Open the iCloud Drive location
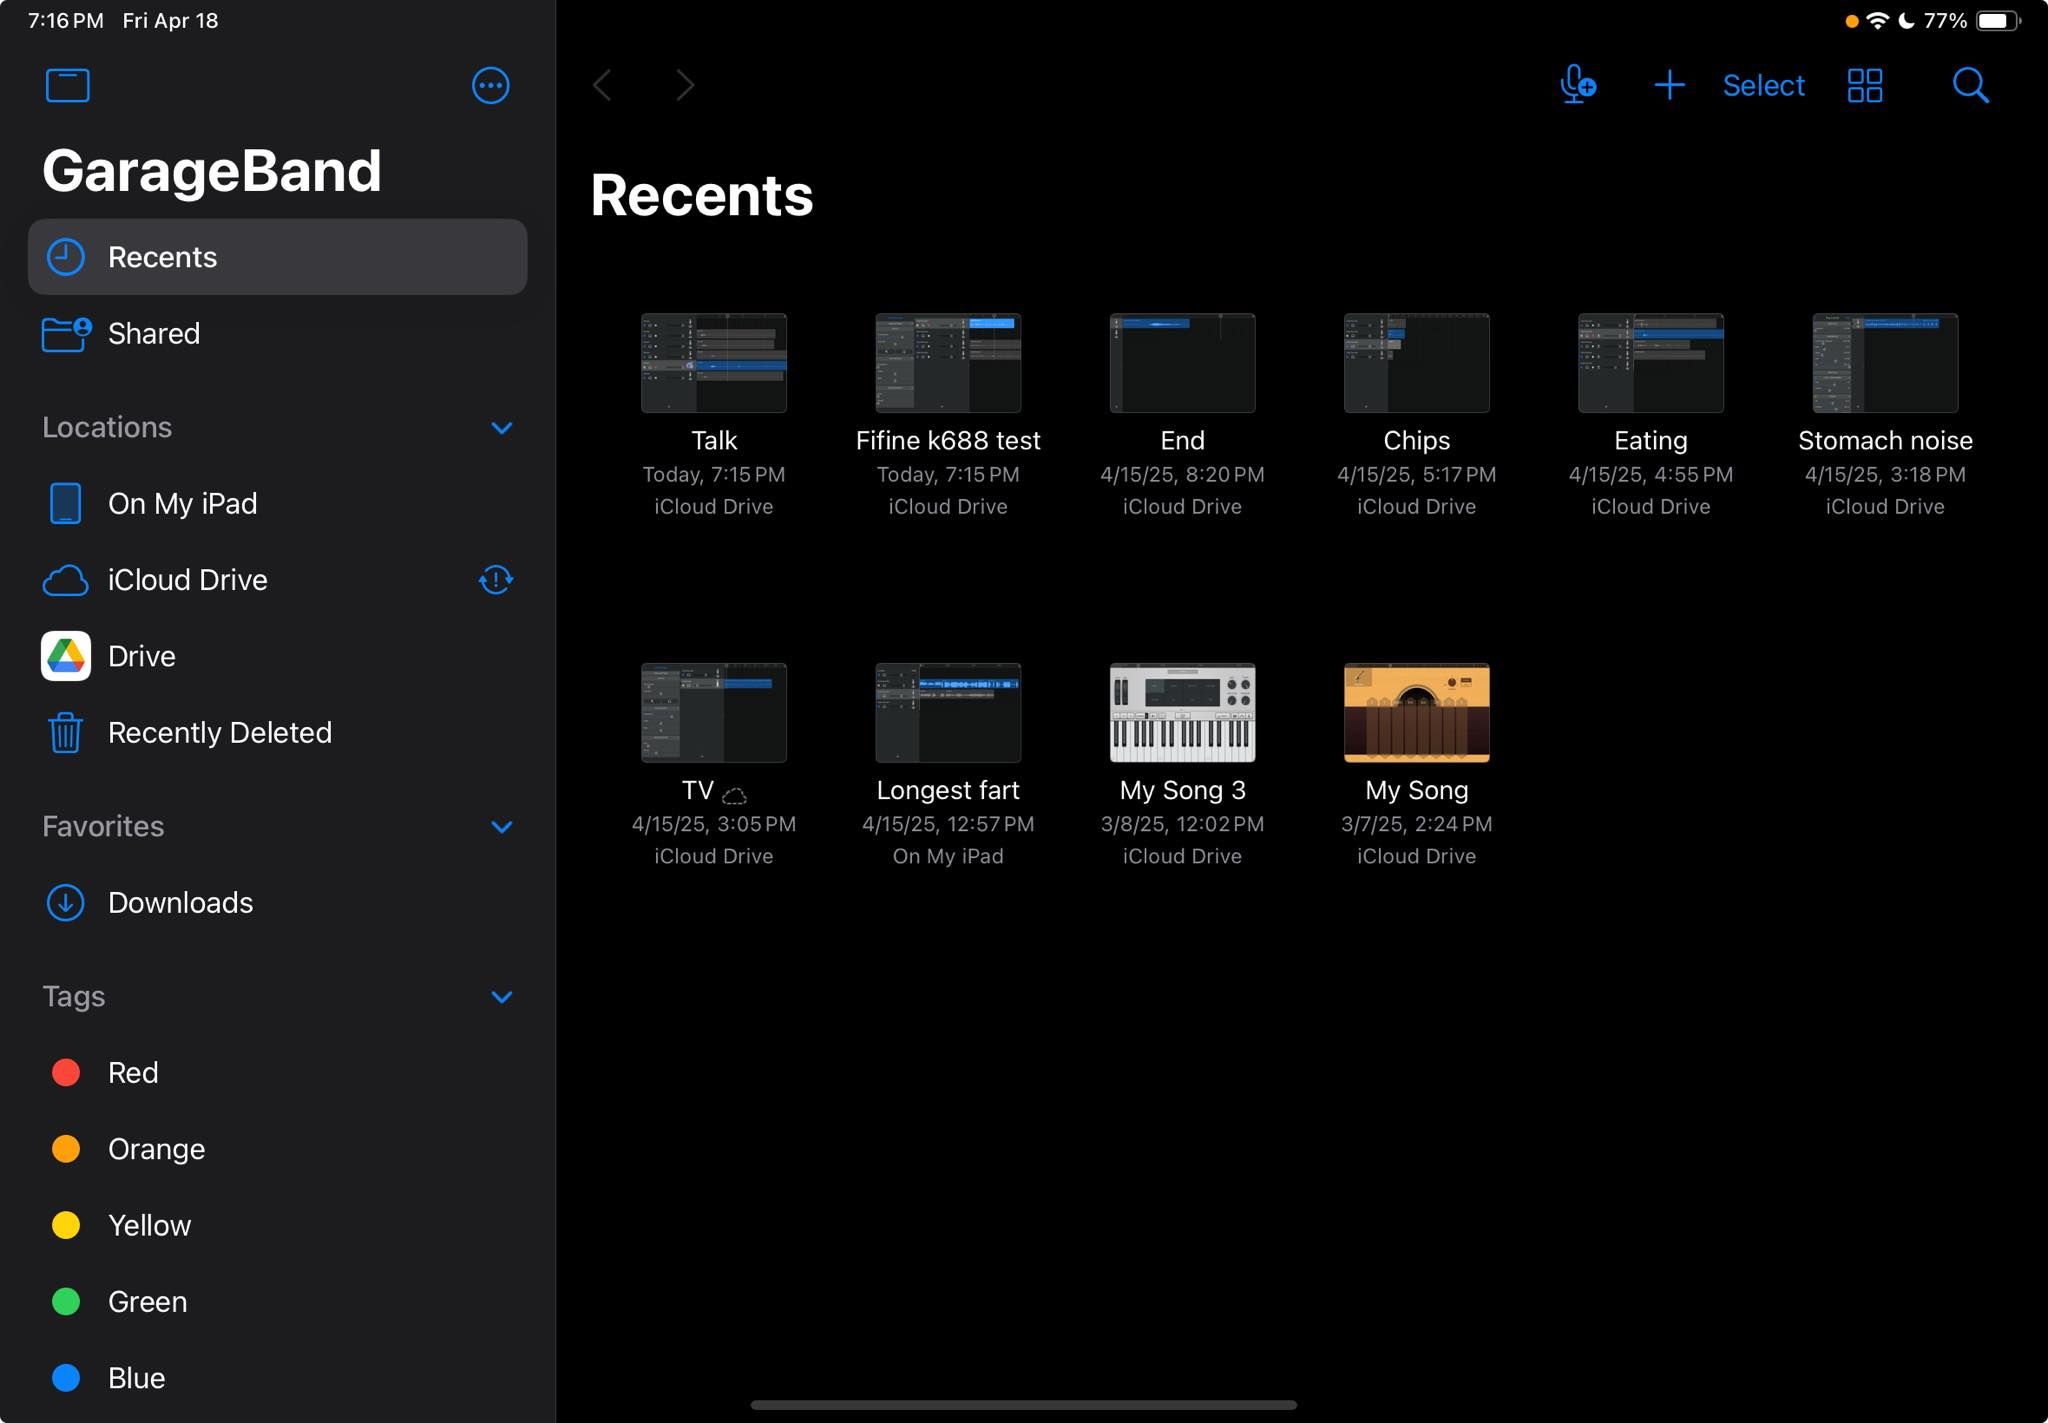Viewport: 2048px width, 1423px height. 277,580
